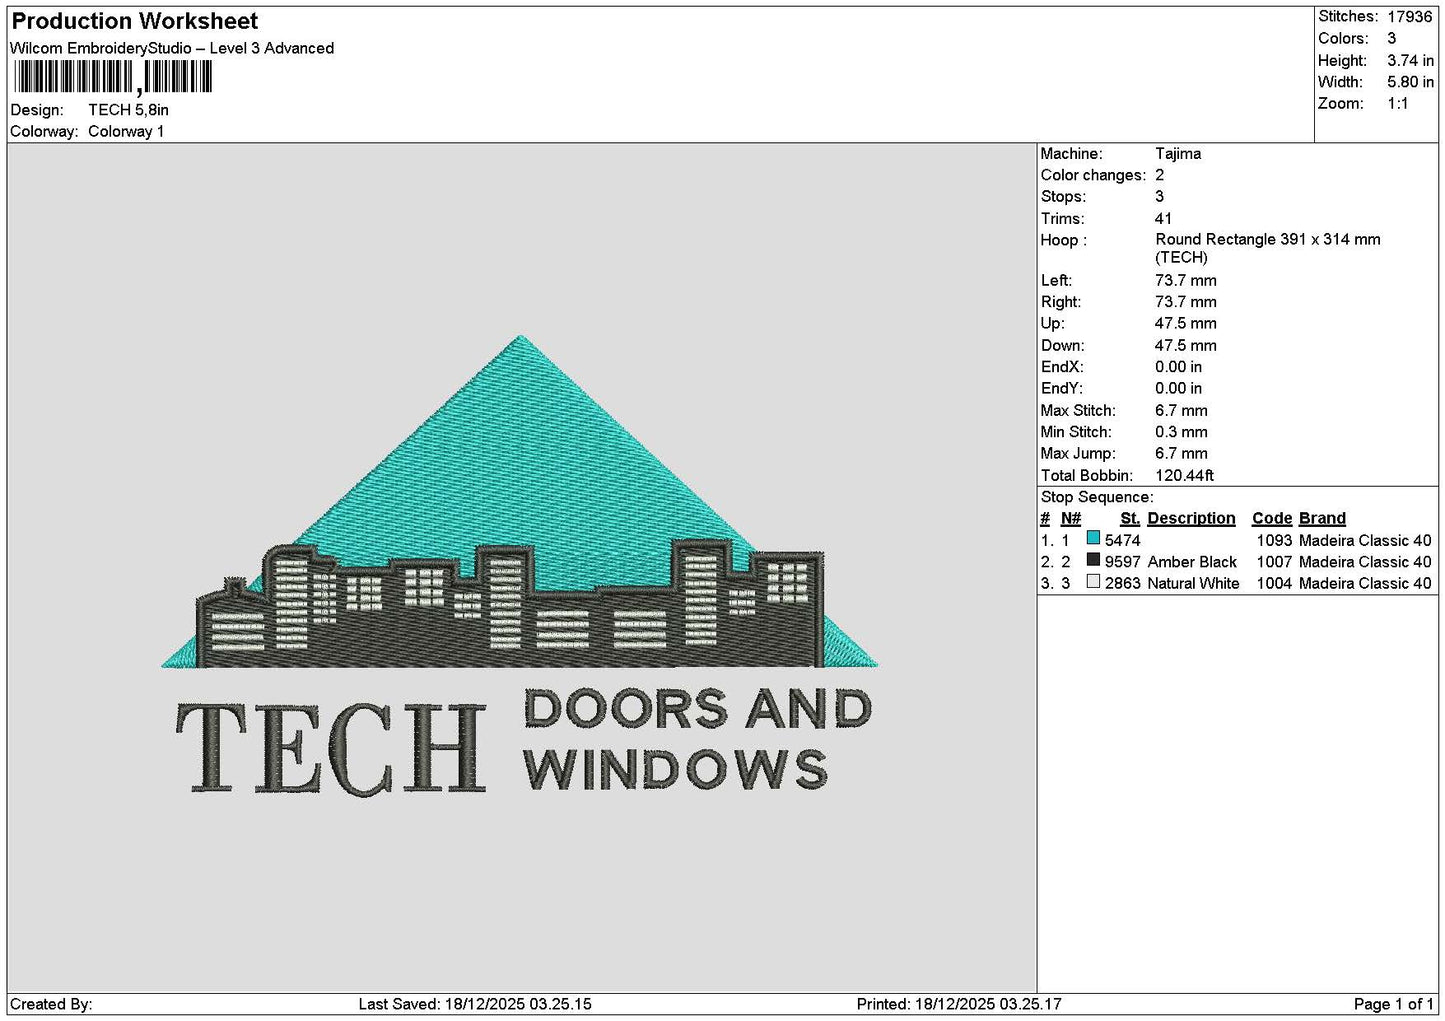
Task: Click code 1093 in stop sequence
Action: 1274,540
